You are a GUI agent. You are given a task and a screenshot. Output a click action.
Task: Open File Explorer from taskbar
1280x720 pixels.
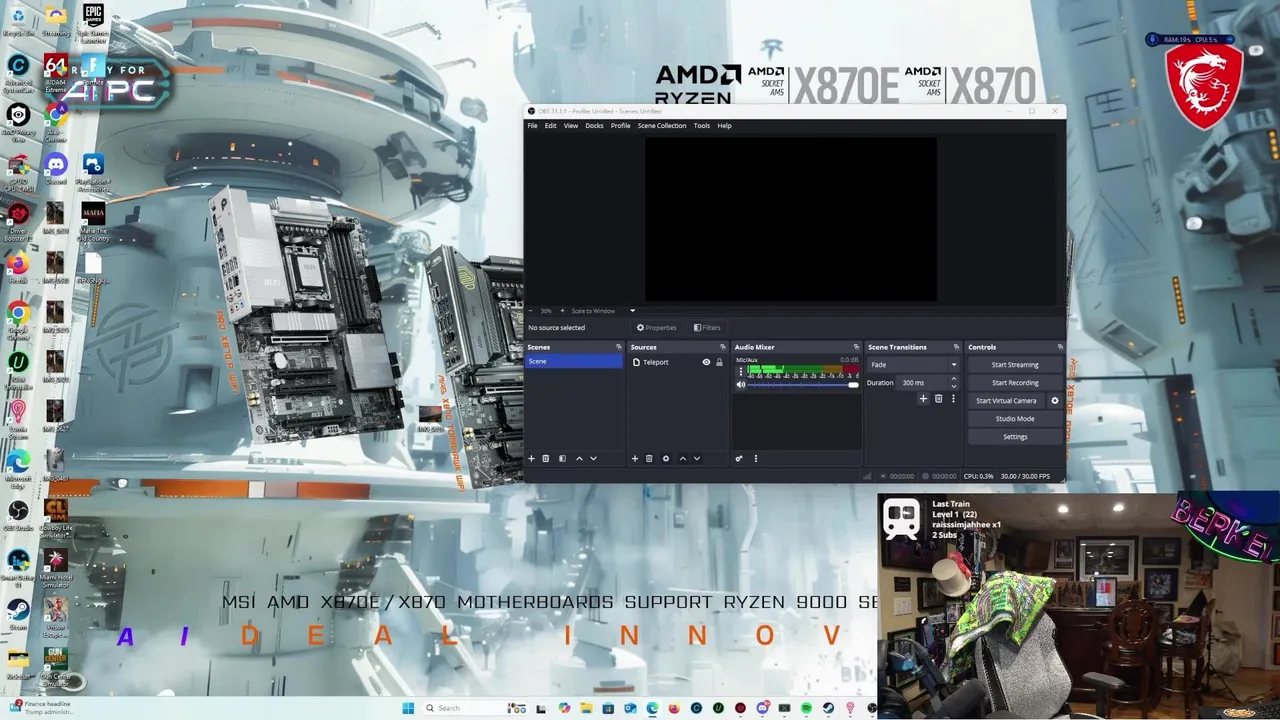(586, 708)
